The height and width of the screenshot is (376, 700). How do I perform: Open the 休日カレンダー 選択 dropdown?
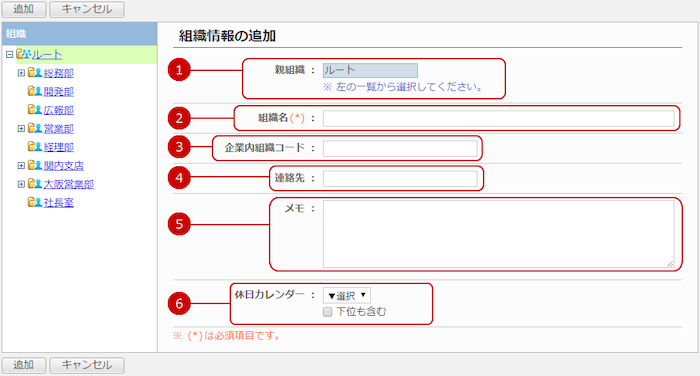[x=347, y=295]
